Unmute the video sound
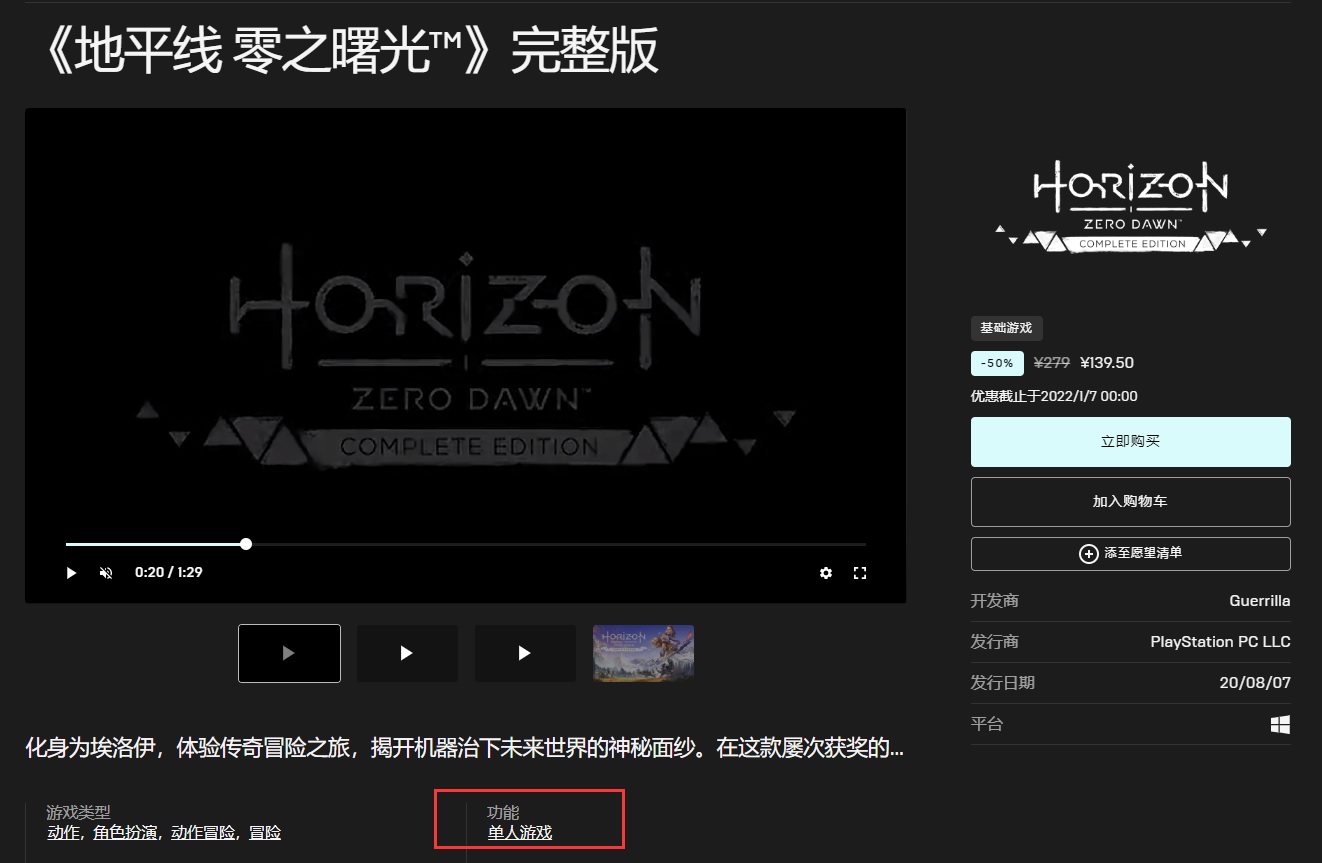The image size is (1322, 863). (x=106, y=573)
